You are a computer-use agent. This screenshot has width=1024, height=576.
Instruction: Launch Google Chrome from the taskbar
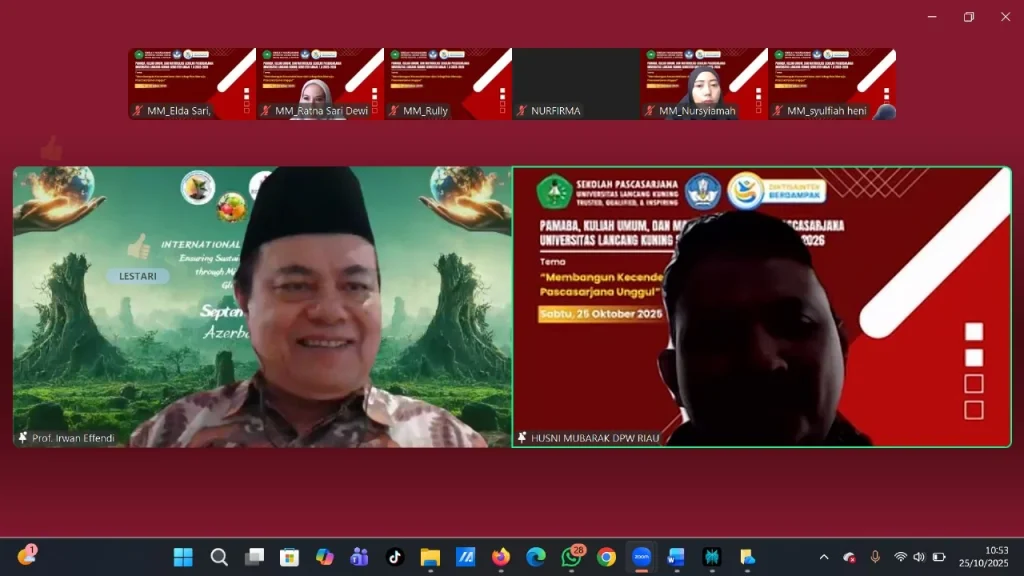[x=606, y=557]
